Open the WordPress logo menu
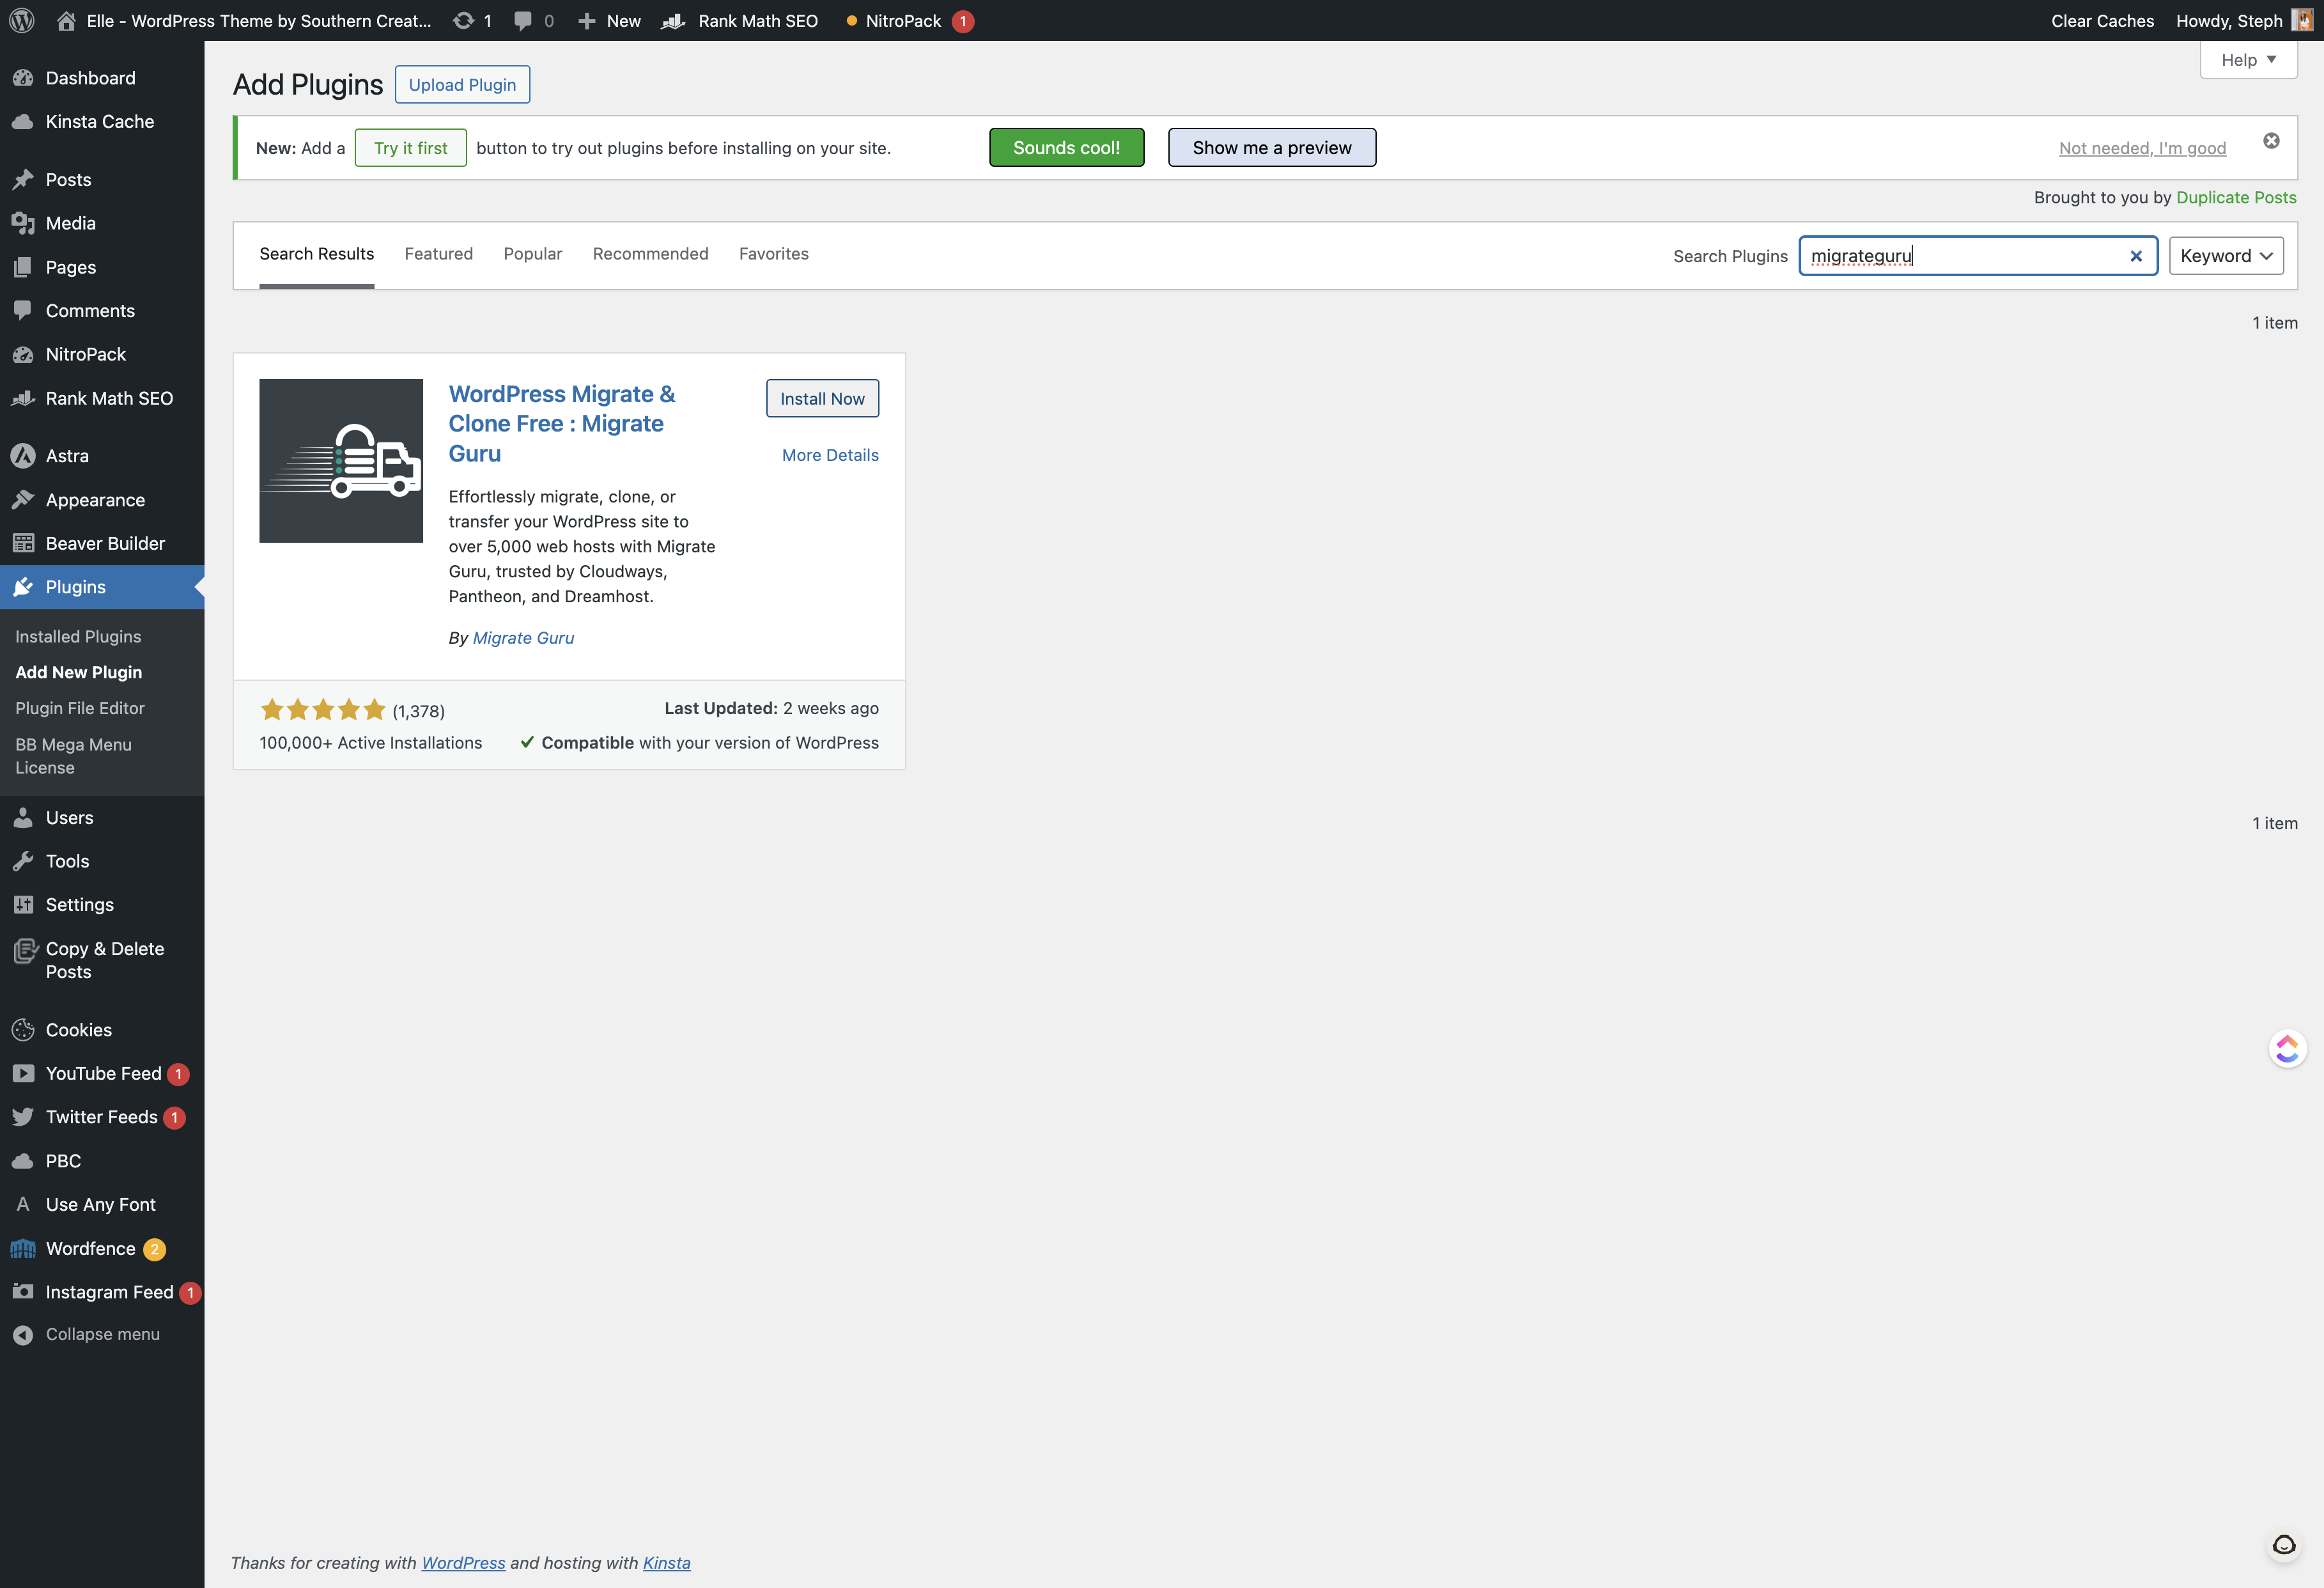The width and height of the screenshot is (2324, 1588). [x=22, y=21]
